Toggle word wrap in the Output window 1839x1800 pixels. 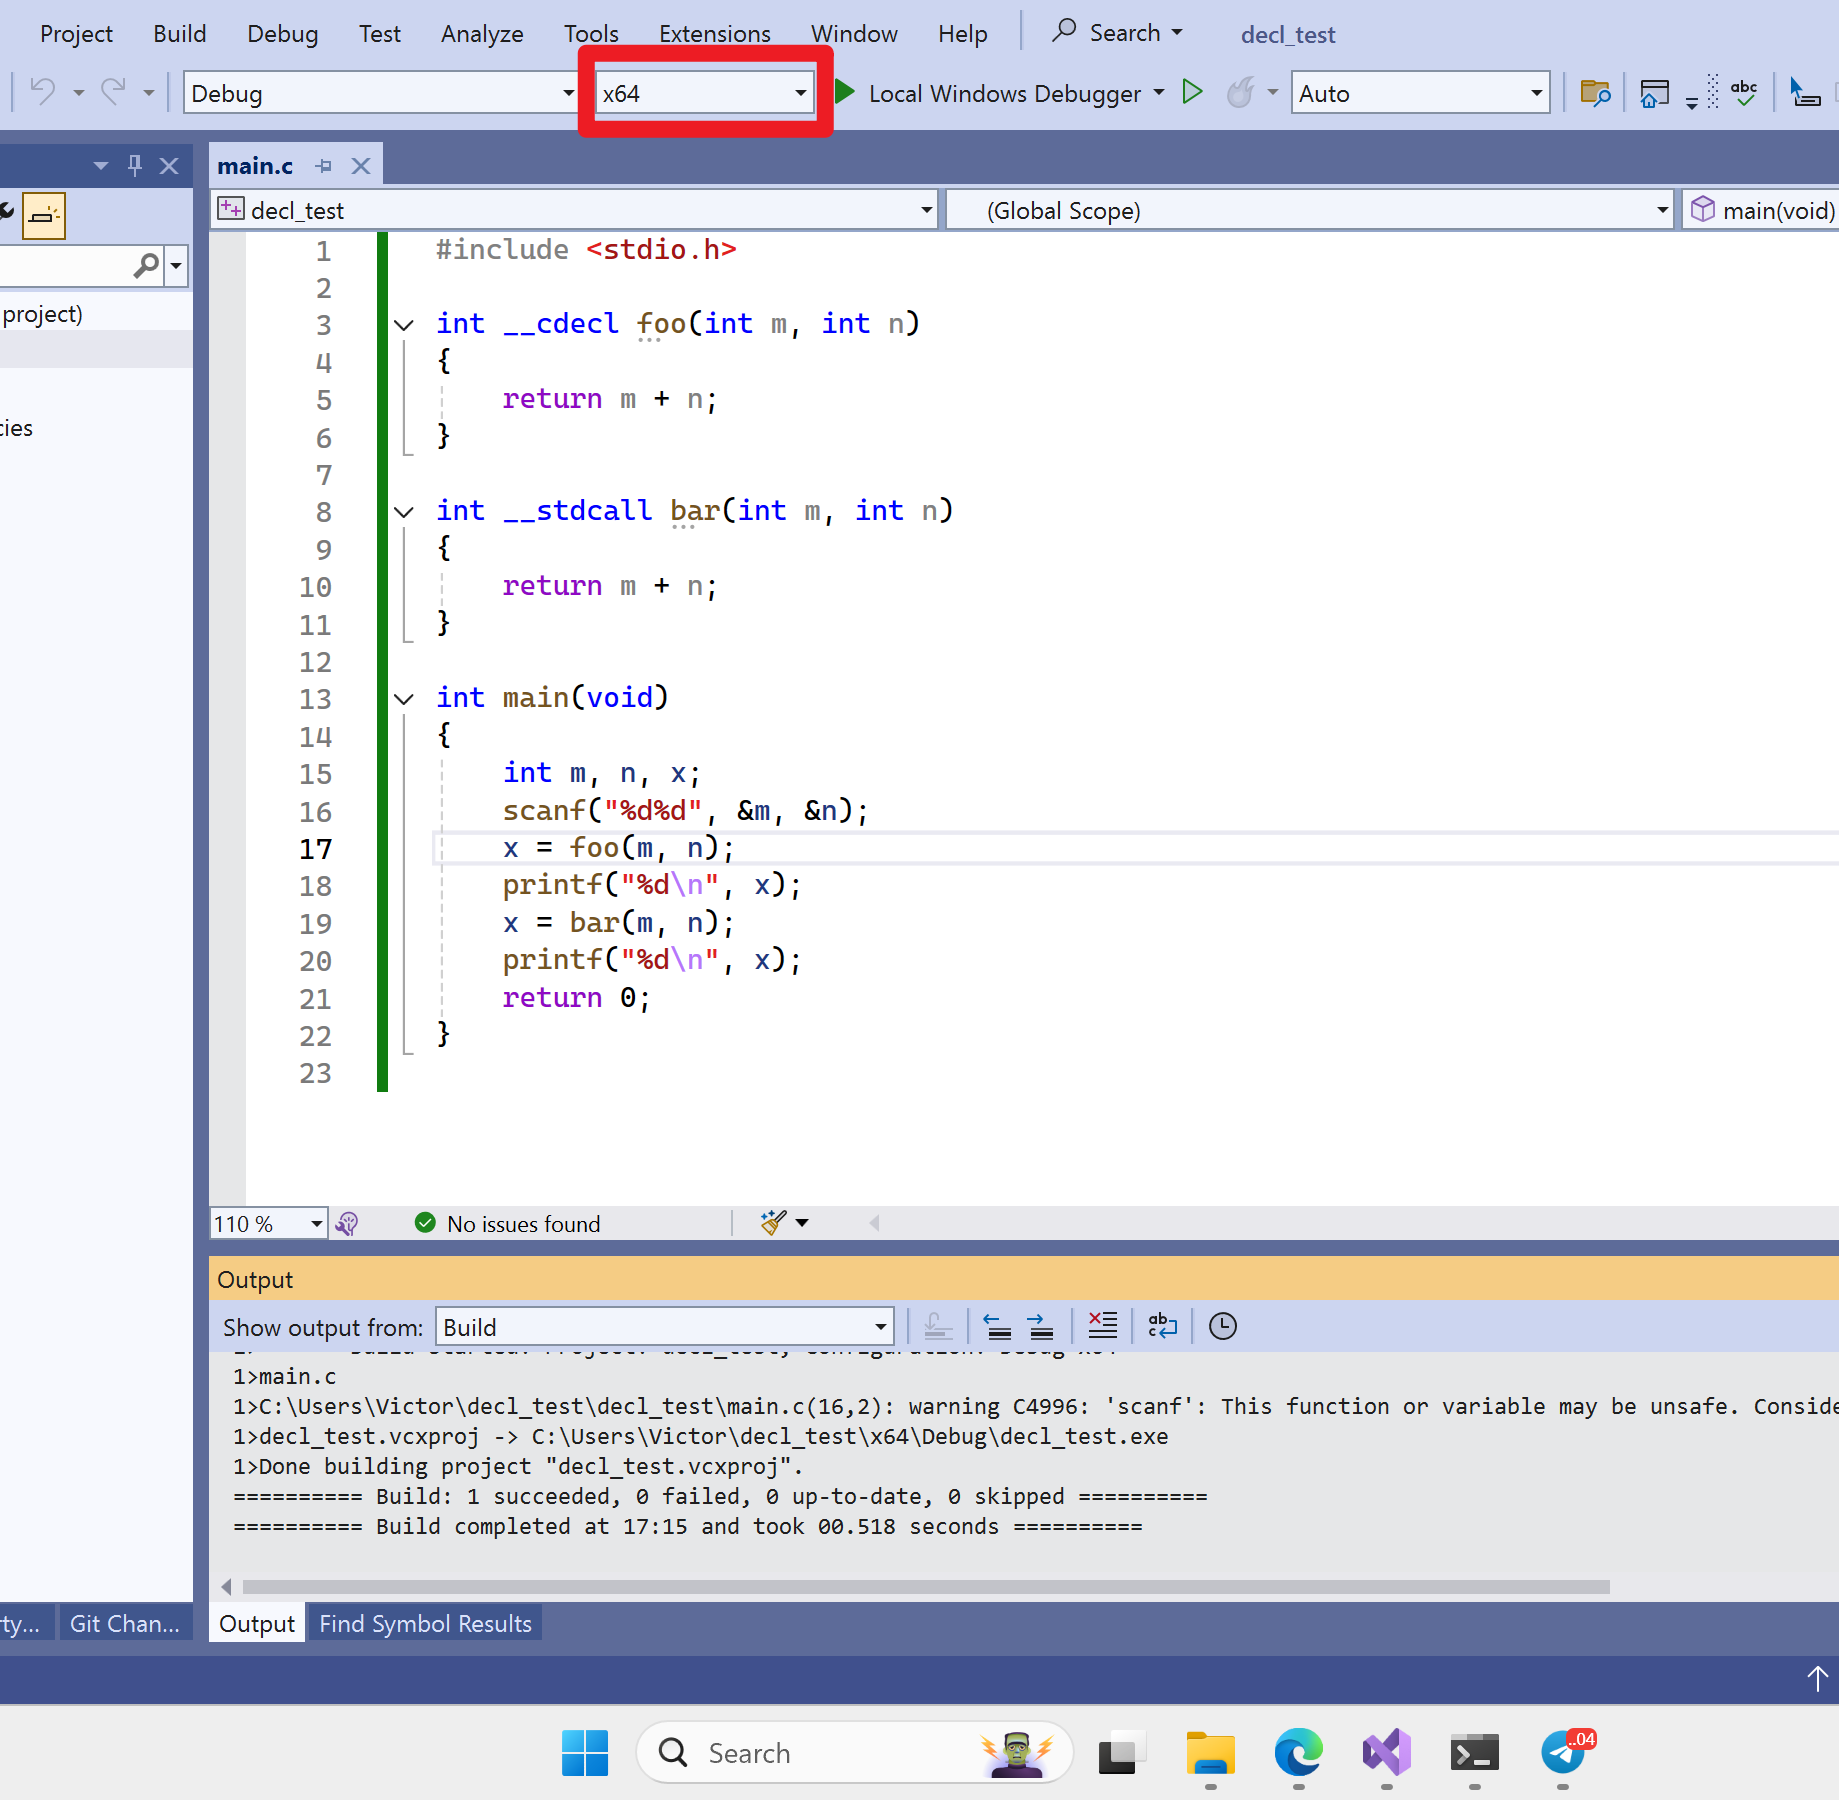coord(1162,1326)
